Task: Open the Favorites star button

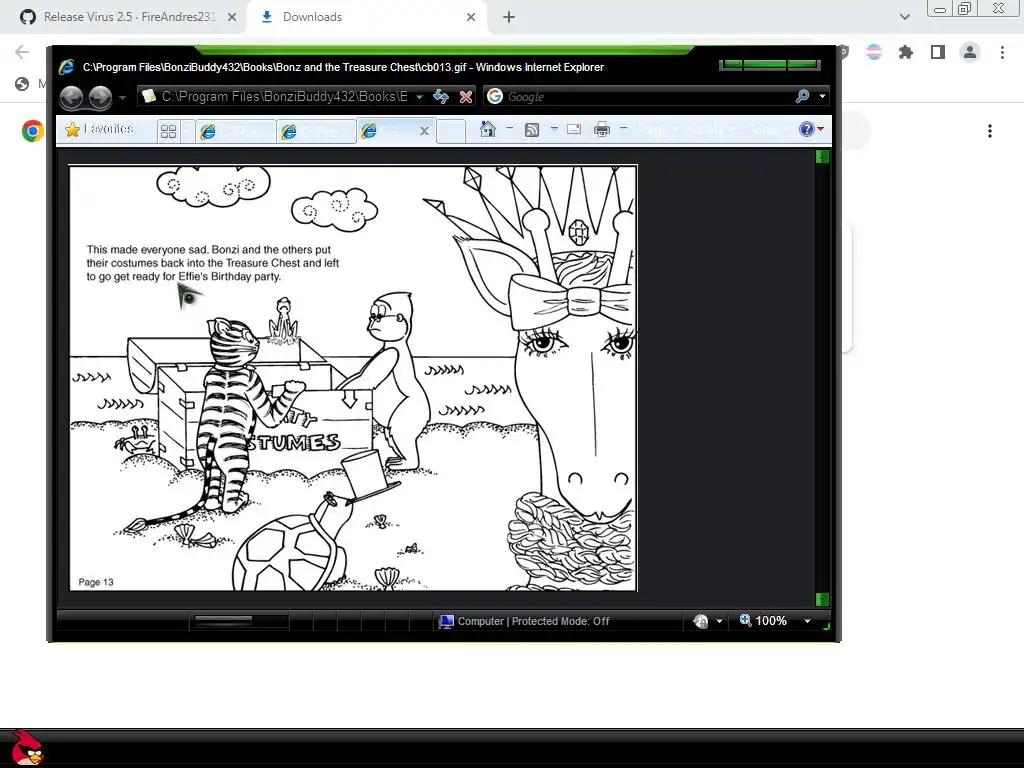Action: point(99,129)
